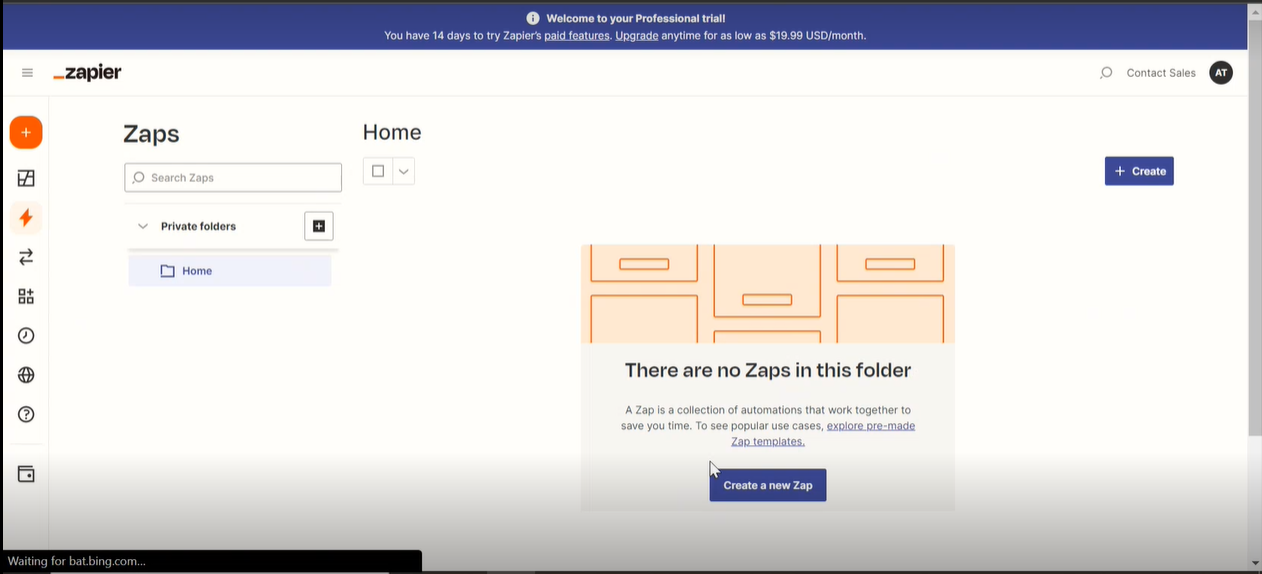Click the info icon in trial banner
The height and width of the screenshot is (574, 1262).
pos(533,18)
